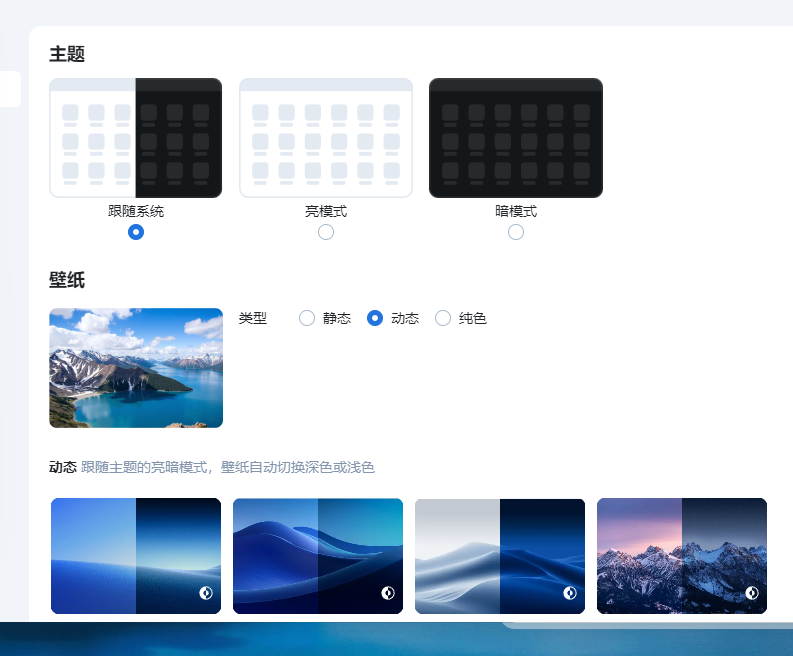Select the 跟随系统 radio button
The height and width of the screenshot is (656, 793).
pos(136,232)
